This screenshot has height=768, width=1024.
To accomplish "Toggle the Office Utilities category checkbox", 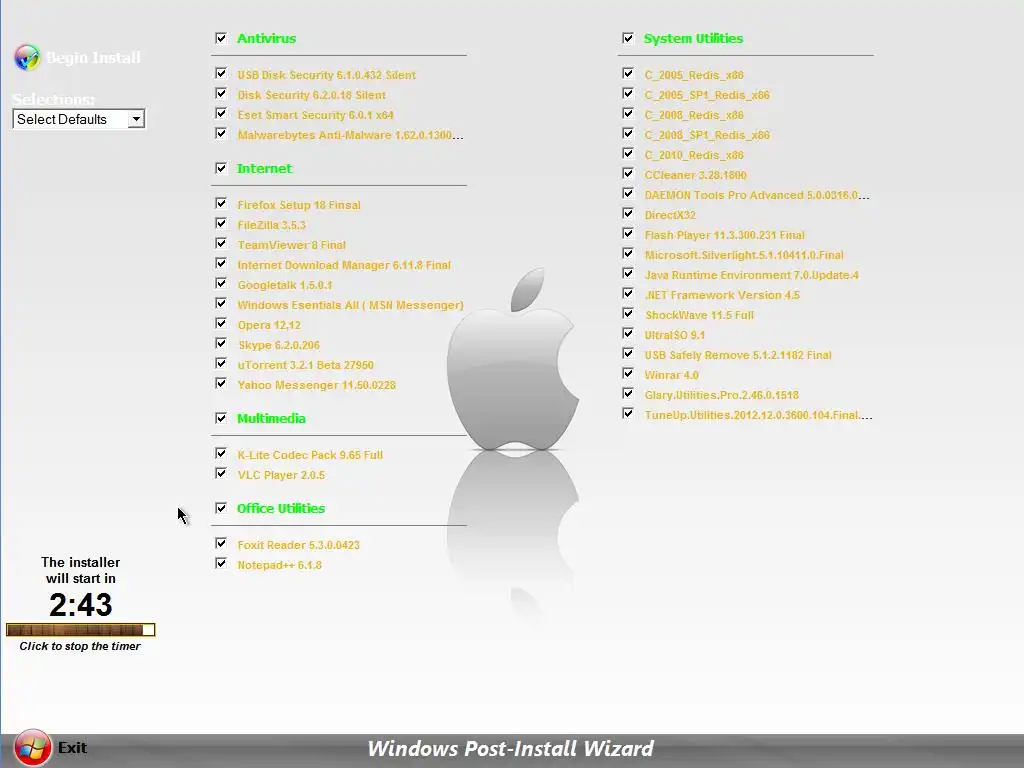I will [221, 508].
